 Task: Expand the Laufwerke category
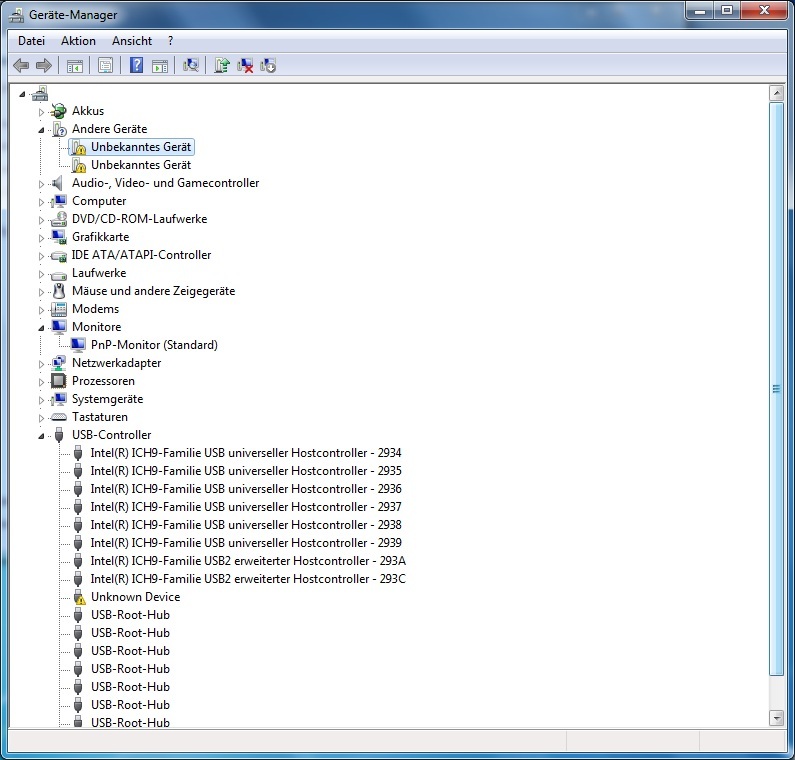click(x=42, y=274)
